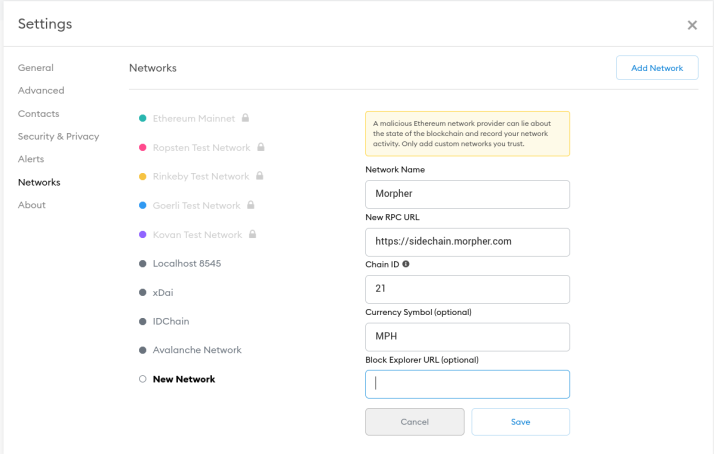
Task: Open Security & Privacy settings
Action: [x=58, y=136]
